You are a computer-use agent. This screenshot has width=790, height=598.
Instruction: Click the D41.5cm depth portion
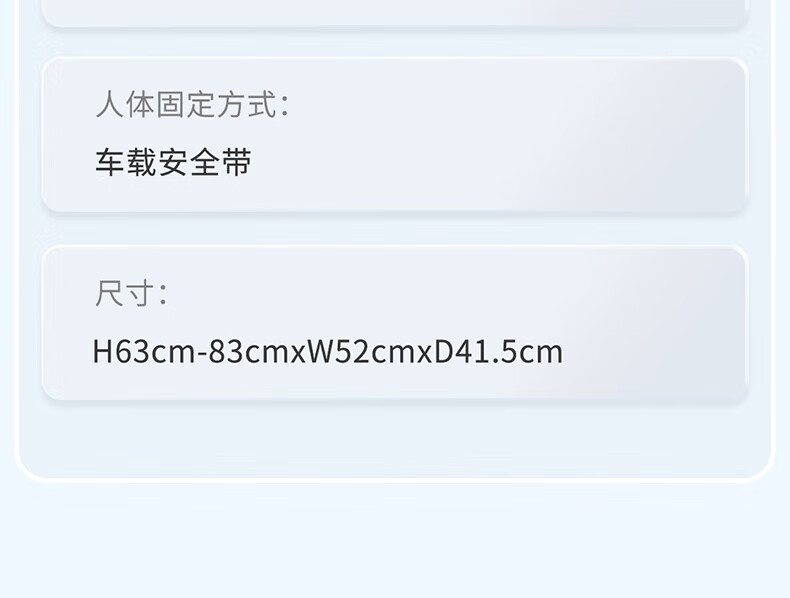(x=498, y=352)
